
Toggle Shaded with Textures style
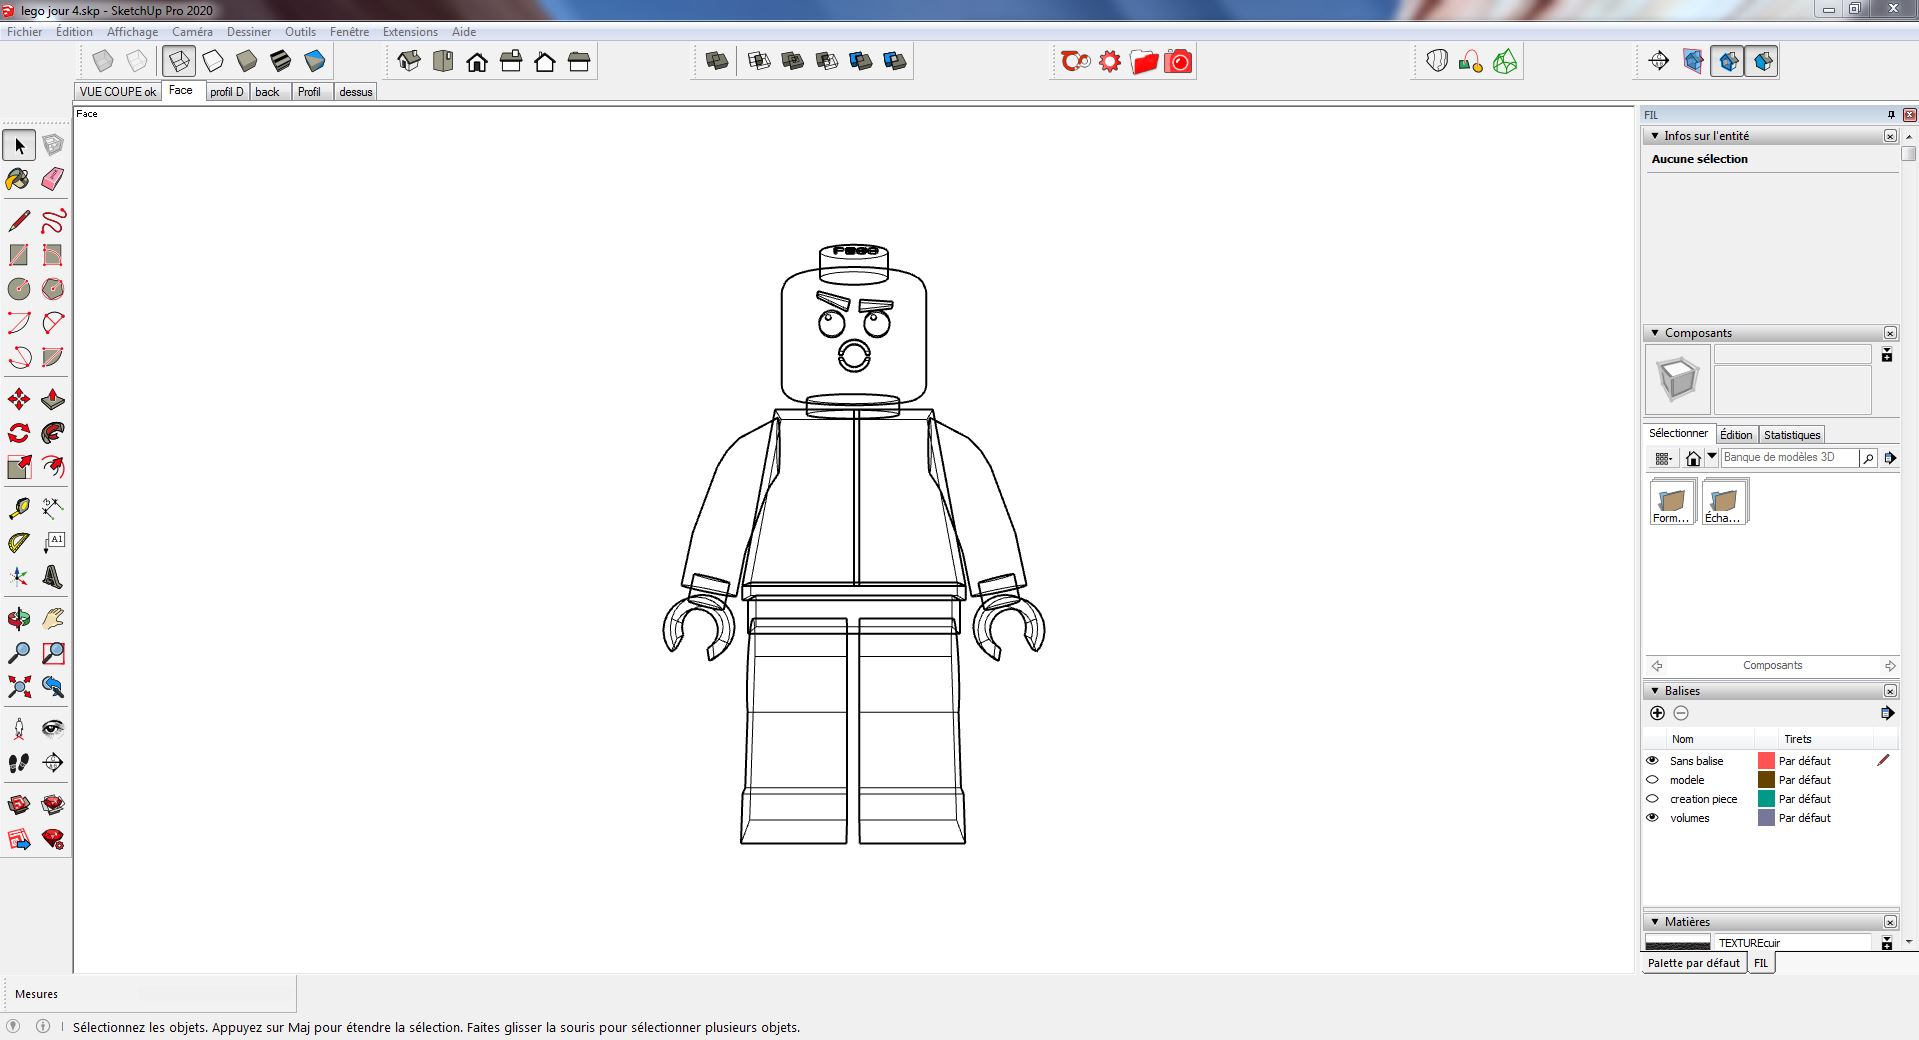[281, 61]
